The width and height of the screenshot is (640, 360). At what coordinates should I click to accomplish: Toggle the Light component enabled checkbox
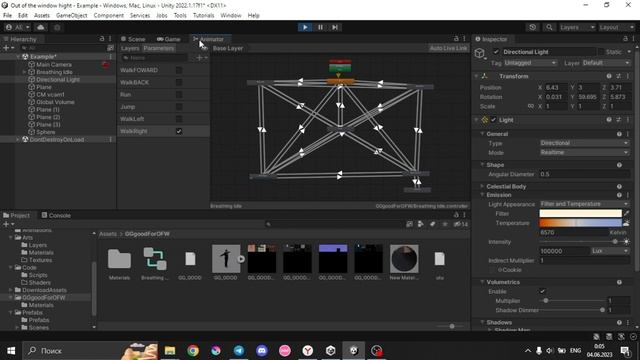click(x=493, y=120)
